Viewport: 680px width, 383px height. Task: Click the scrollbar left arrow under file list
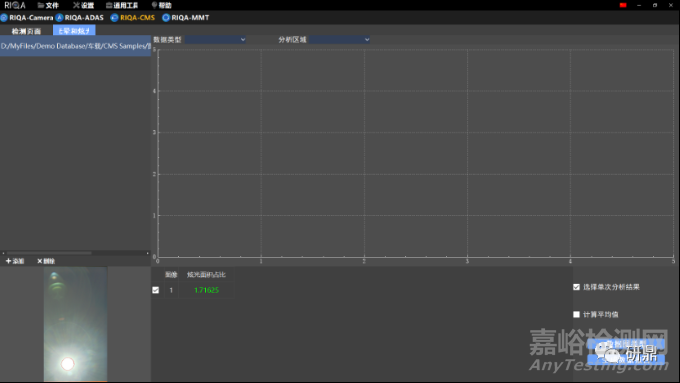[x=3, y=253]
